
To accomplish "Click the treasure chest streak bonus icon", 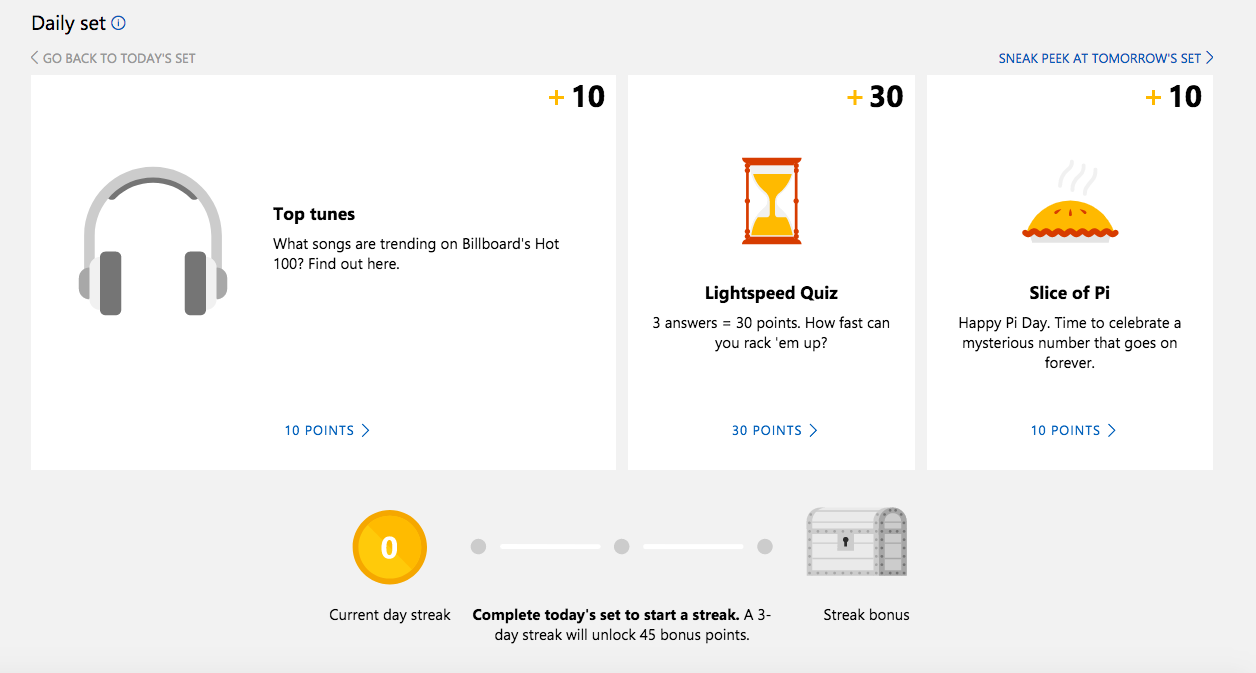I will pos(856,541).
